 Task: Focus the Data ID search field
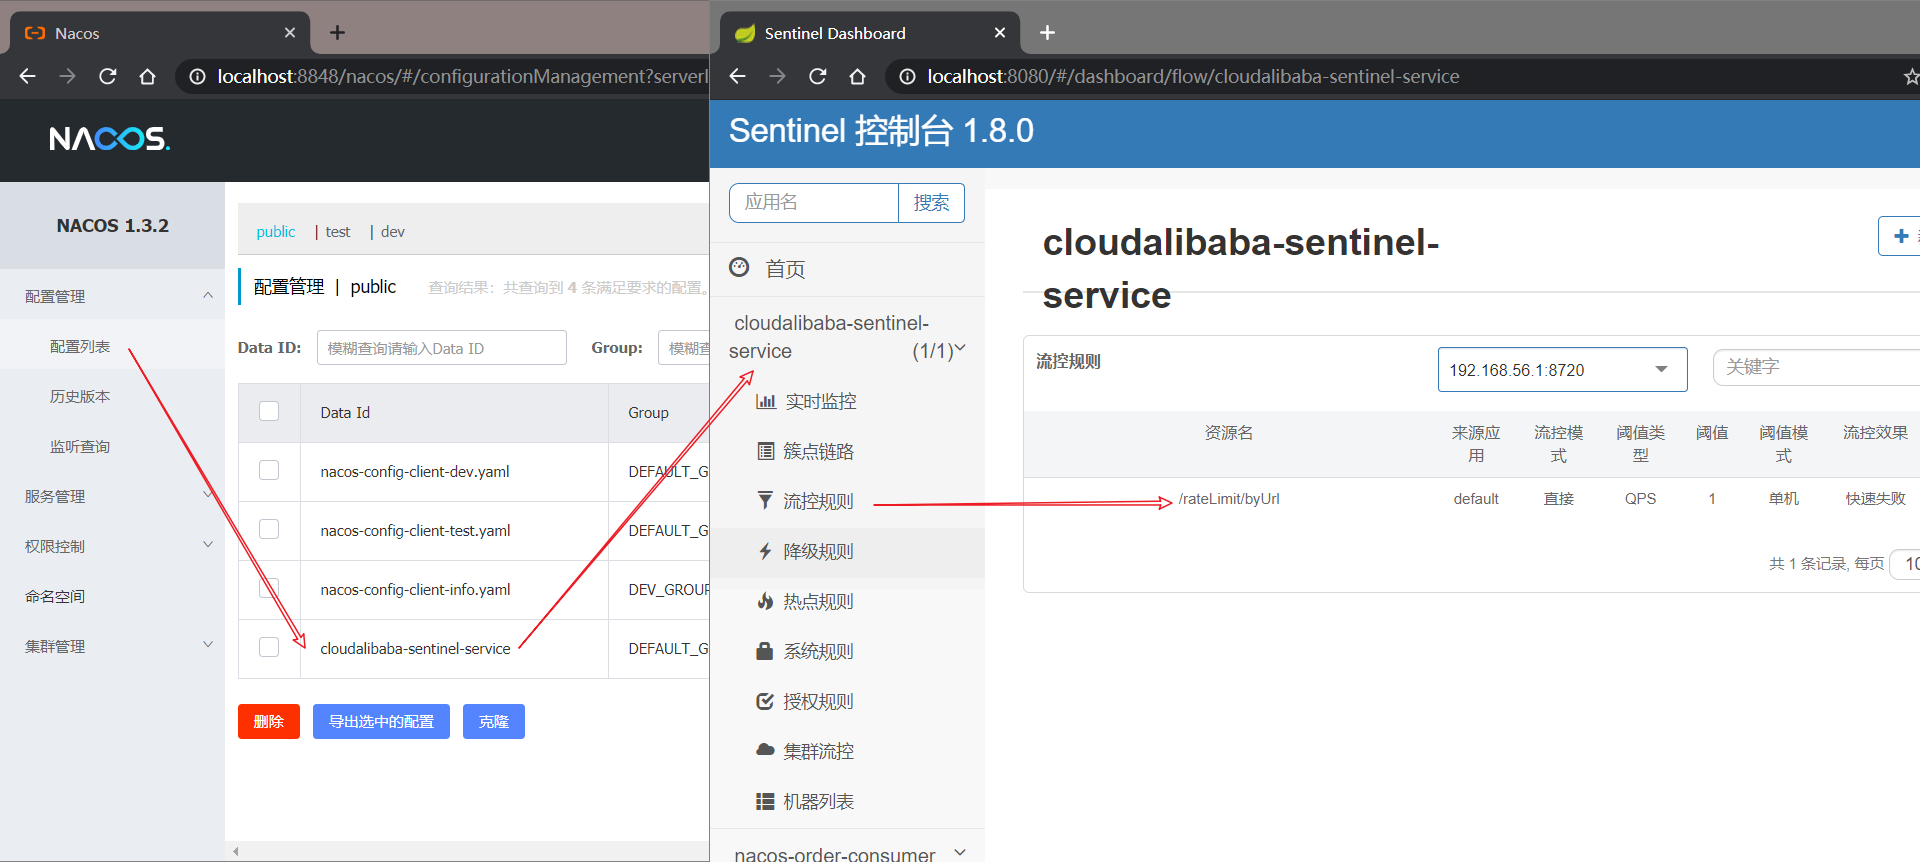(x=442, y=348)
